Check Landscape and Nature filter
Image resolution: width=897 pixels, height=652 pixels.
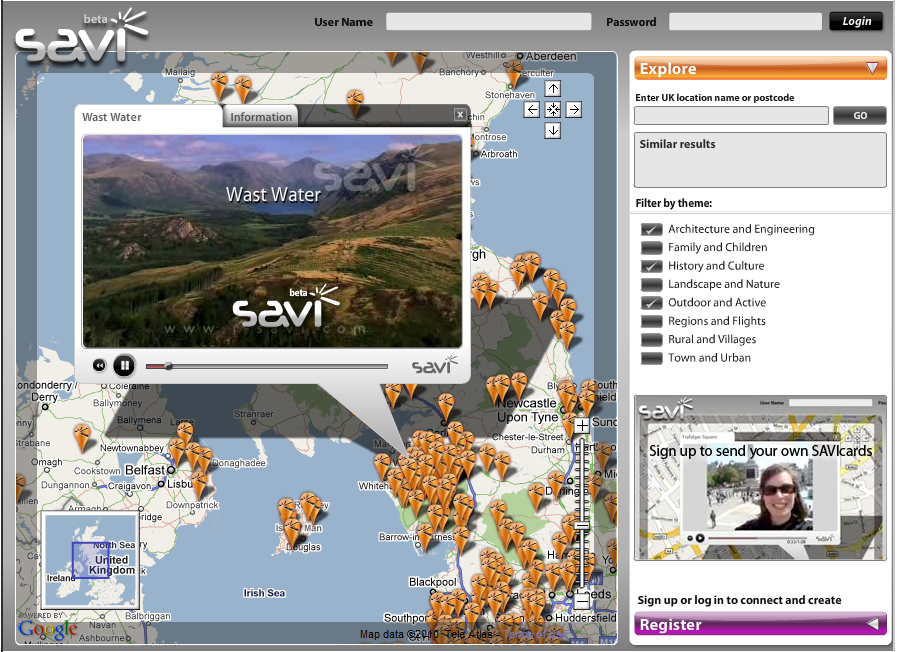(x=652, y=284)
